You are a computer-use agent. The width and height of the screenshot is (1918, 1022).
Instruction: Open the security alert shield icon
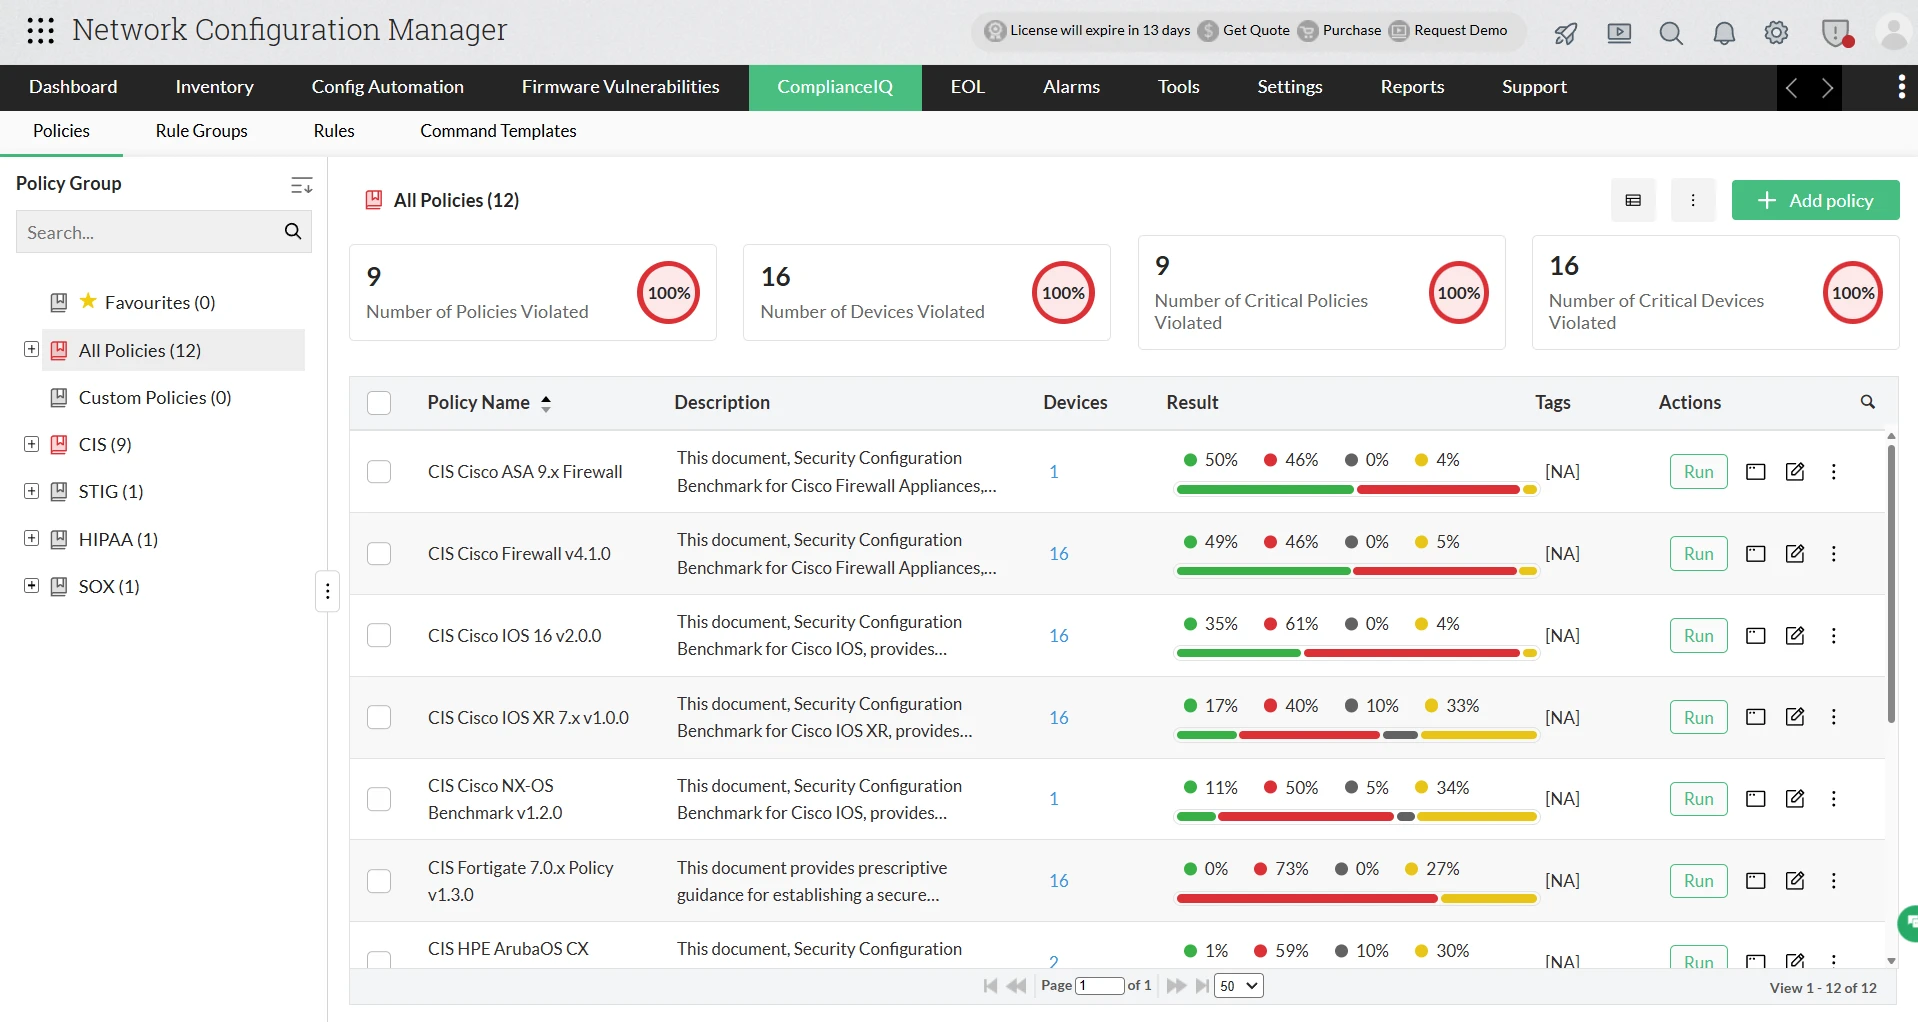(1837, 33)
